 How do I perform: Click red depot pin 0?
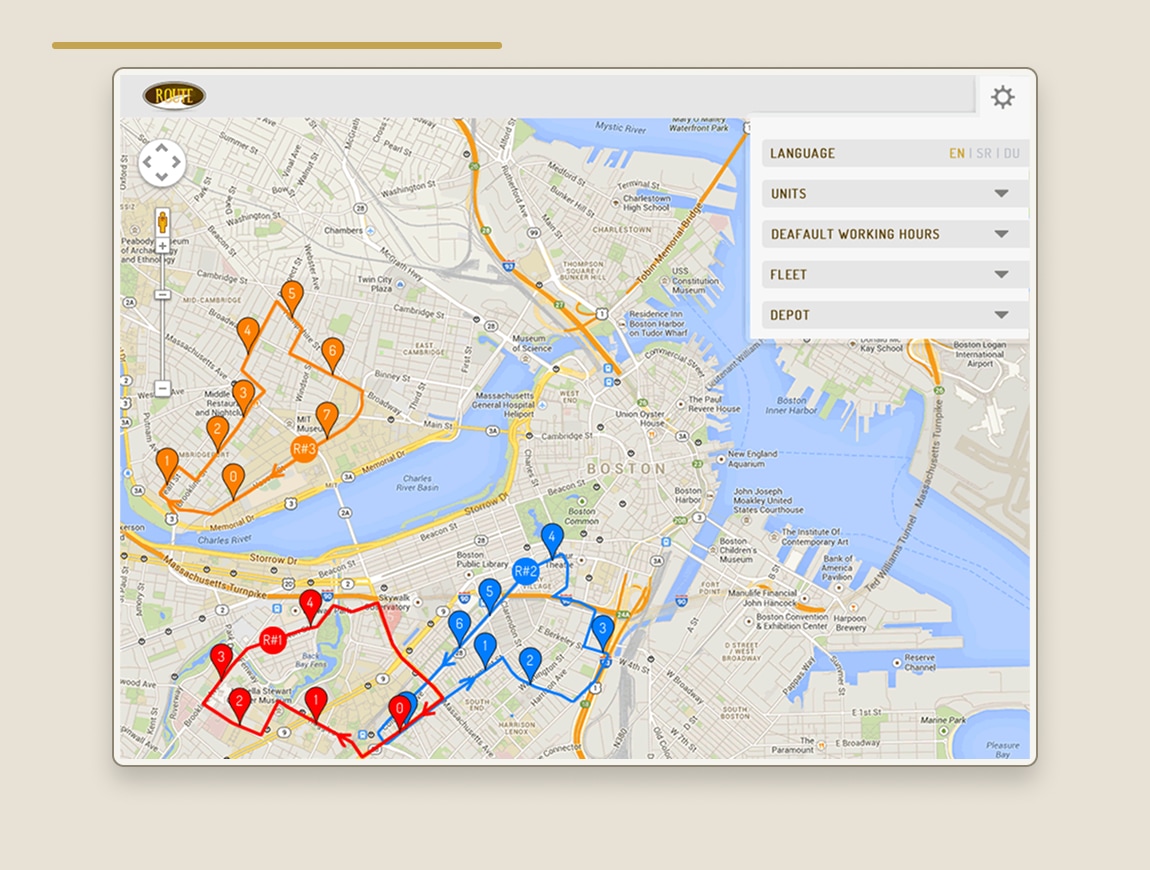point(399,711)
